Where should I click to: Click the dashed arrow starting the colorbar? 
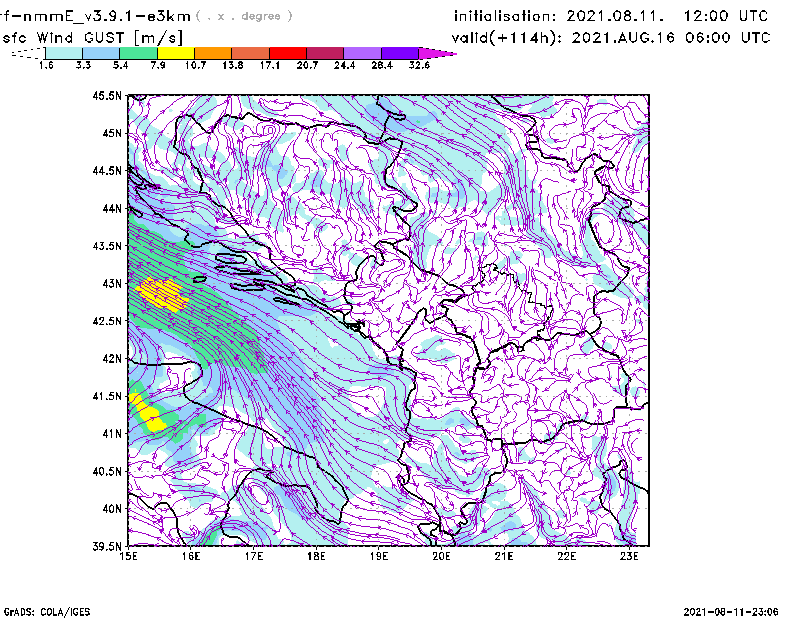pyautogui.click(x=25, y=53)
